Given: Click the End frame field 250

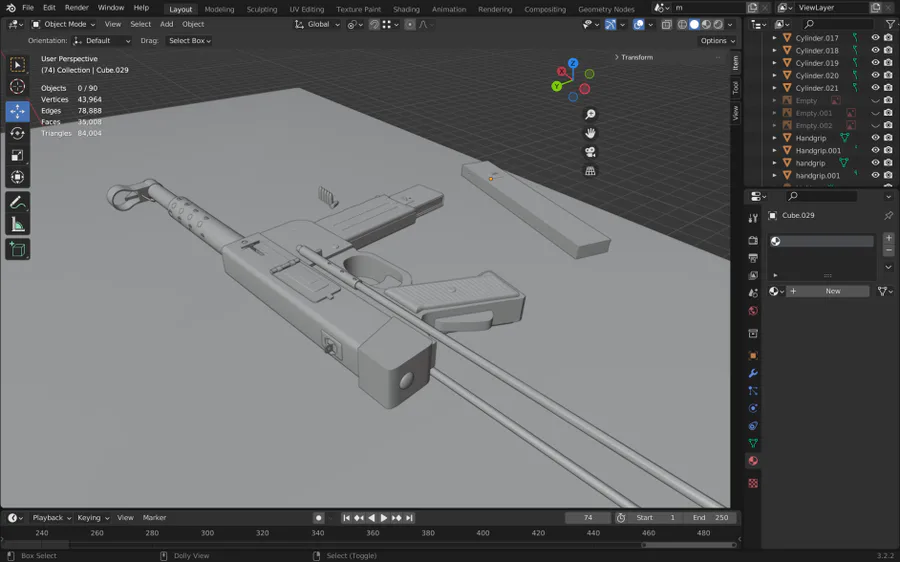Looking at the screenshot, I should coord(711,517).
